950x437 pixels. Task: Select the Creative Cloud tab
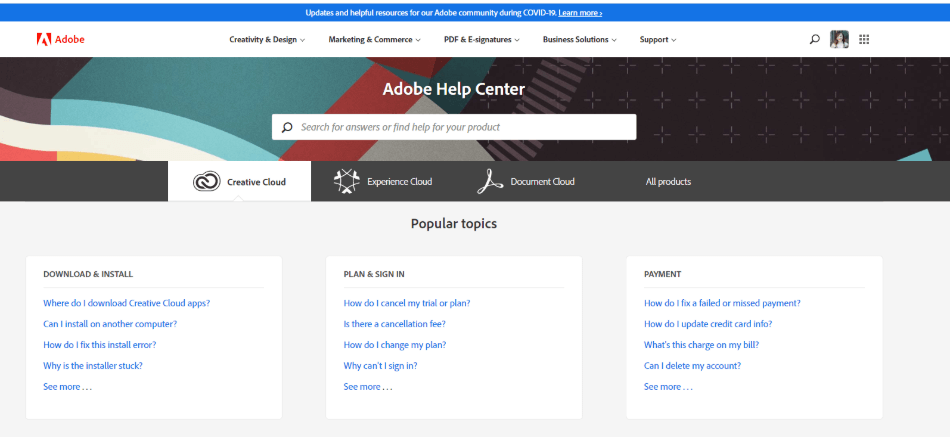pos(239,181)
